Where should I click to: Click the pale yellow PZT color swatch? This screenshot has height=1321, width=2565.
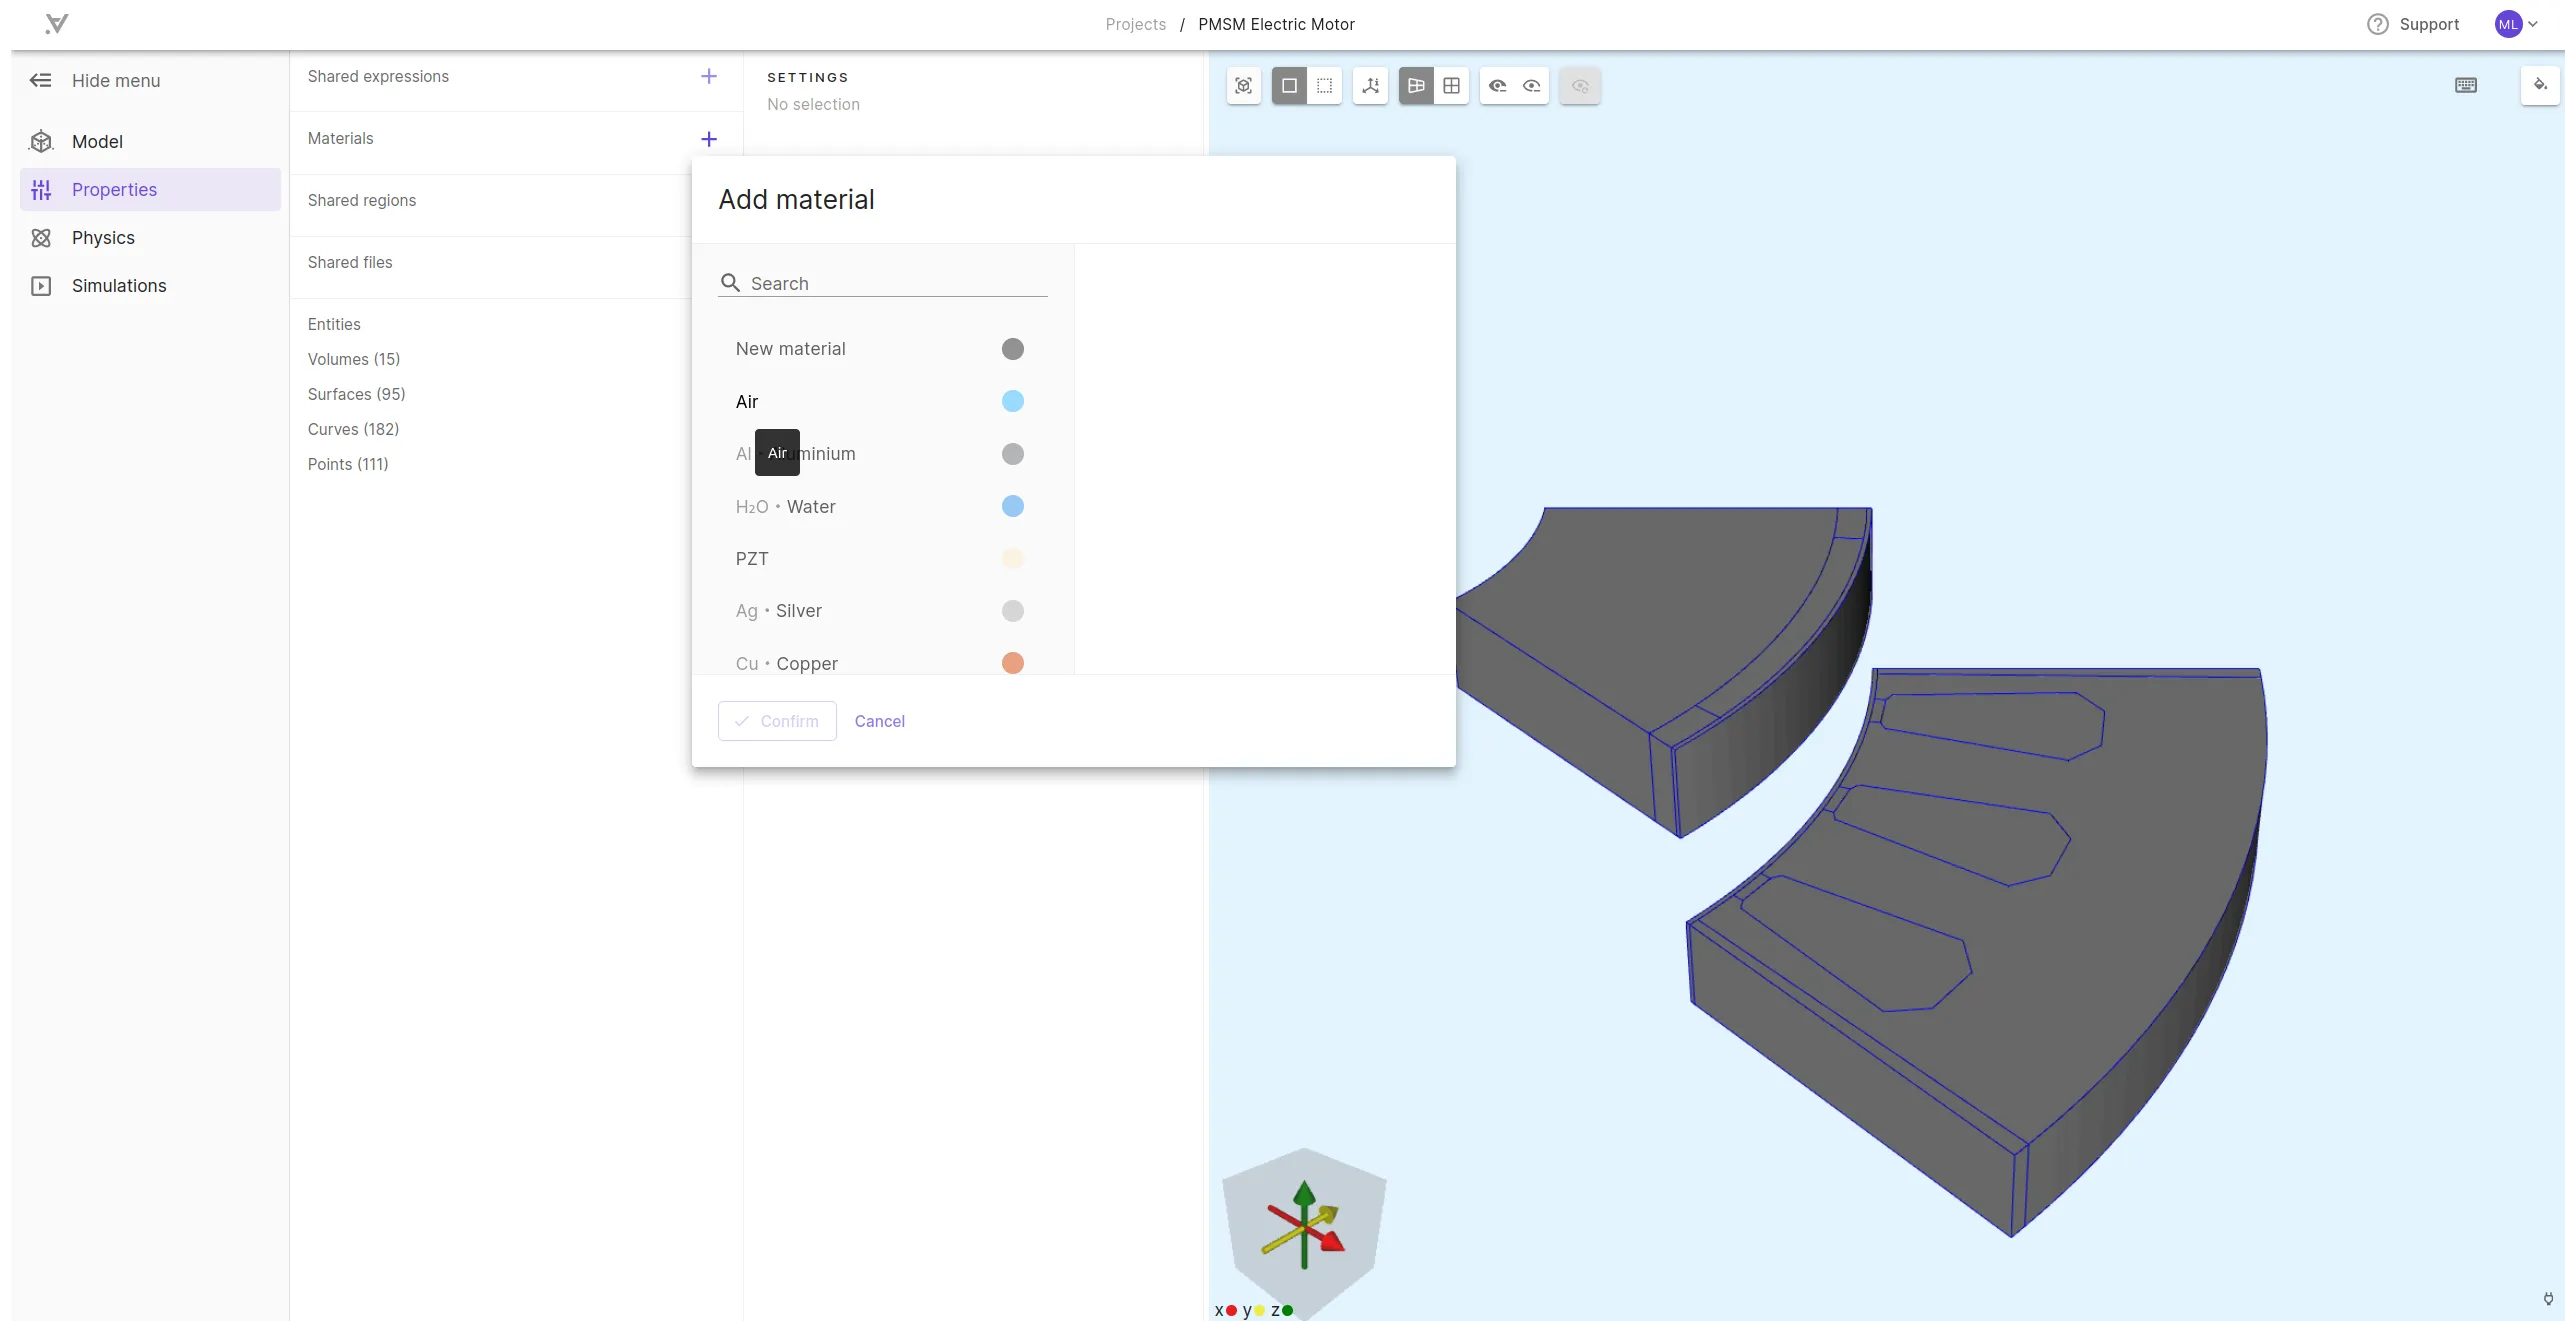(x=1013, y=558)
